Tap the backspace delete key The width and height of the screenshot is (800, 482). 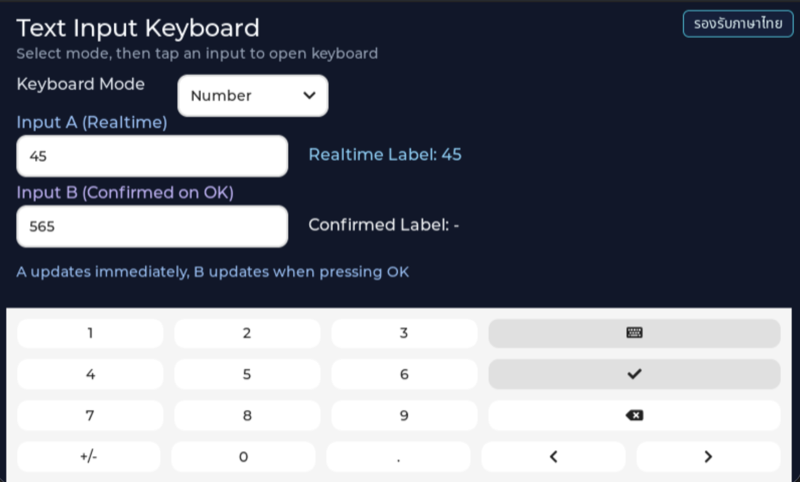(x=634, y=415)
